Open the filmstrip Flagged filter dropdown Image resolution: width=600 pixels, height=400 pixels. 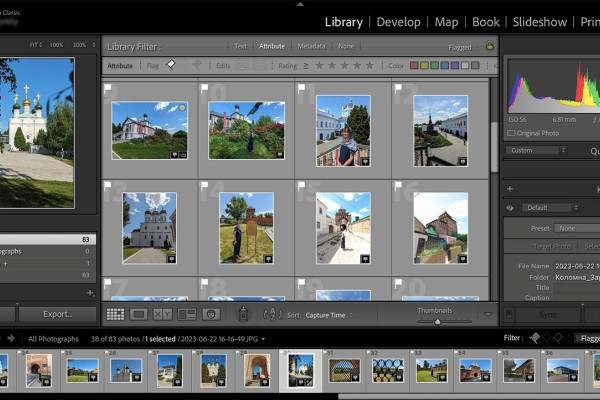tap(588, 338)
